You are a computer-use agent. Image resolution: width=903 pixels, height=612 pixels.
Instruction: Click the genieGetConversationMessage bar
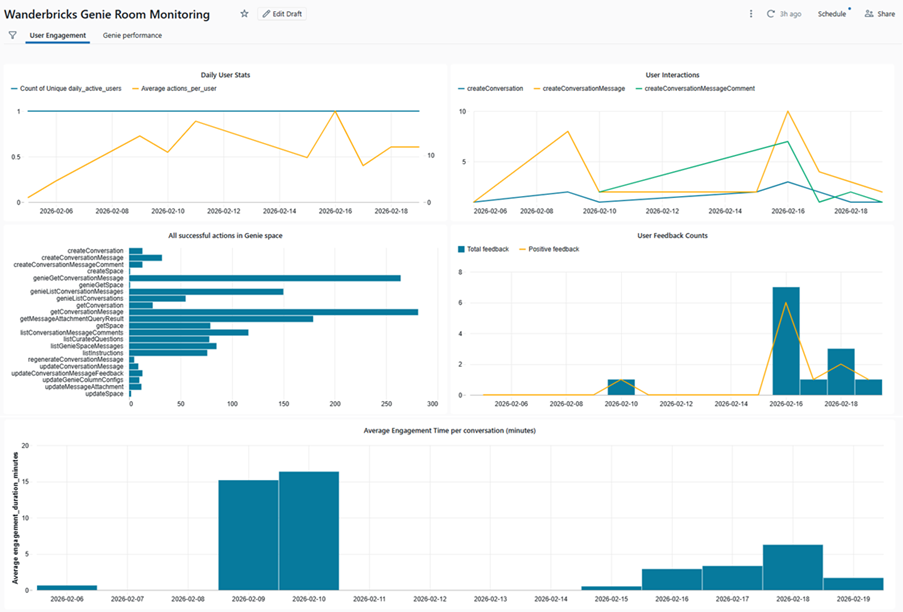pos(265,278)
